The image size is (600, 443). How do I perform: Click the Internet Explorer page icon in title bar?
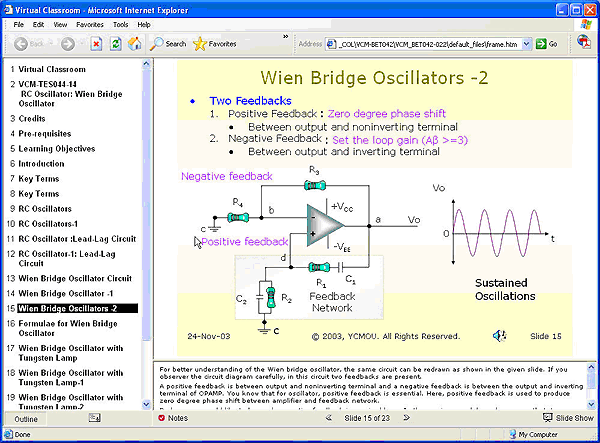click(x=8, y=10)
